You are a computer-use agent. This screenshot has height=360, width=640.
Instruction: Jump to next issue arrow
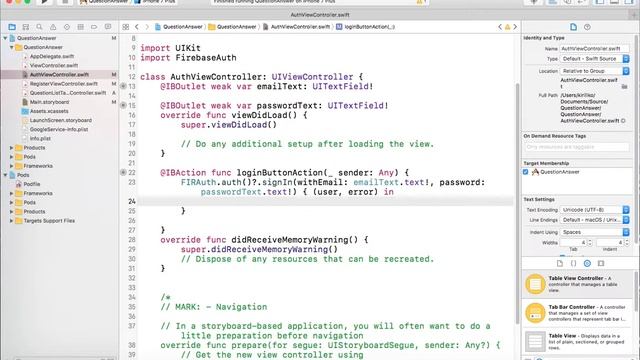click(515, 27)
